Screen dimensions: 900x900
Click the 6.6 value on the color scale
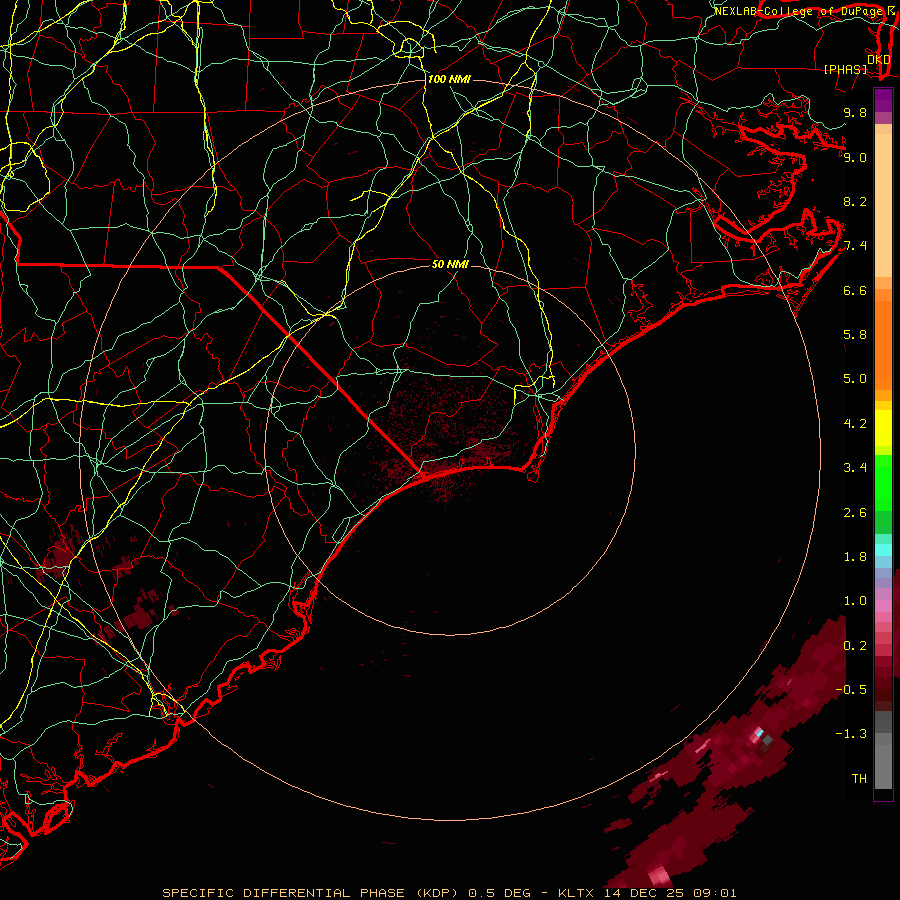point(855,290)
